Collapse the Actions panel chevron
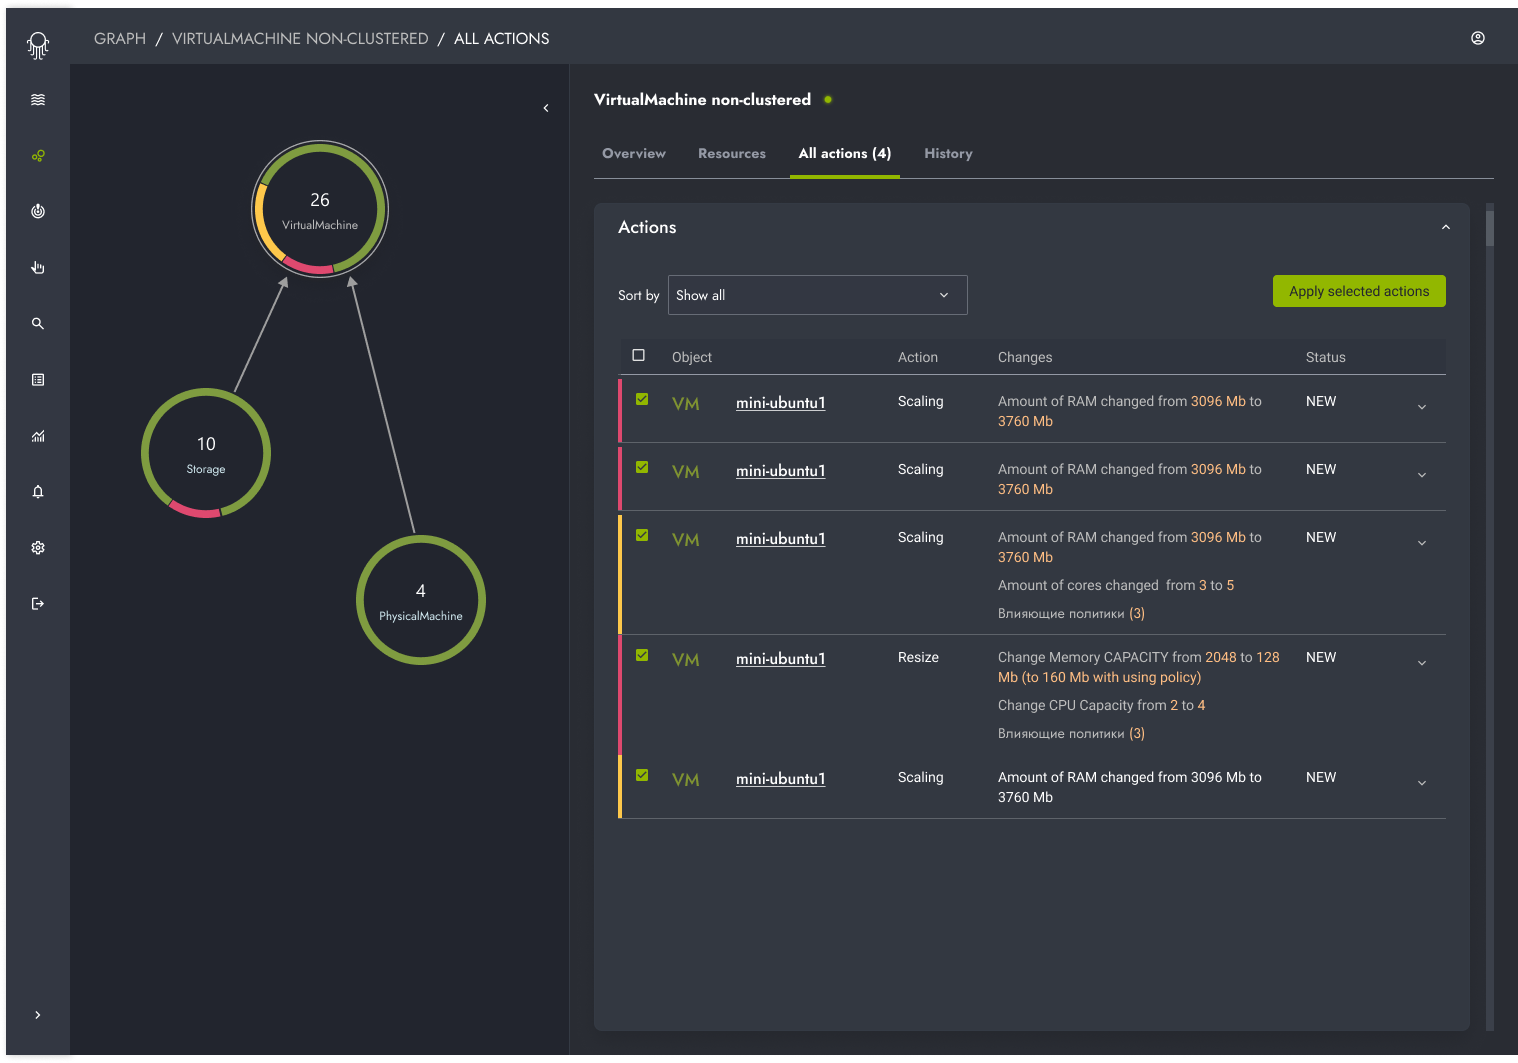1518x1063 pixels. [x=1446, y=228]
